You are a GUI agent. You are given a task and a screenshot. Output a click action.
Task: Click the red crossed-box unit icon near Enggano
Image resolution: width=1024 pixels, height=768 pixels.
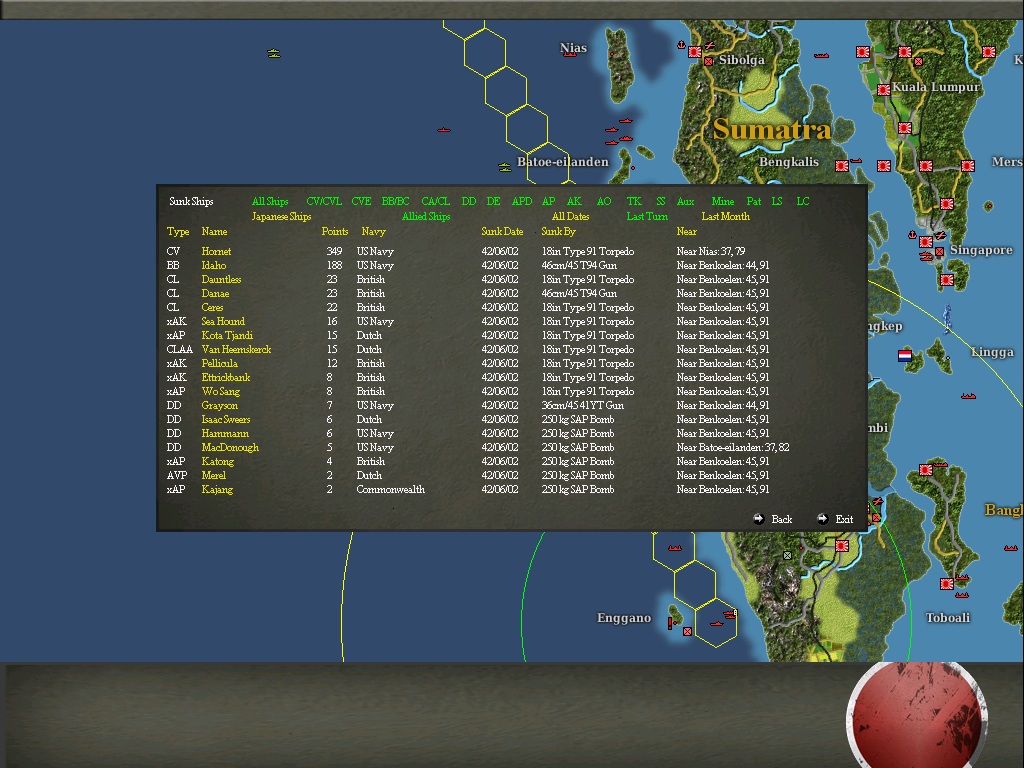[687, 632]
